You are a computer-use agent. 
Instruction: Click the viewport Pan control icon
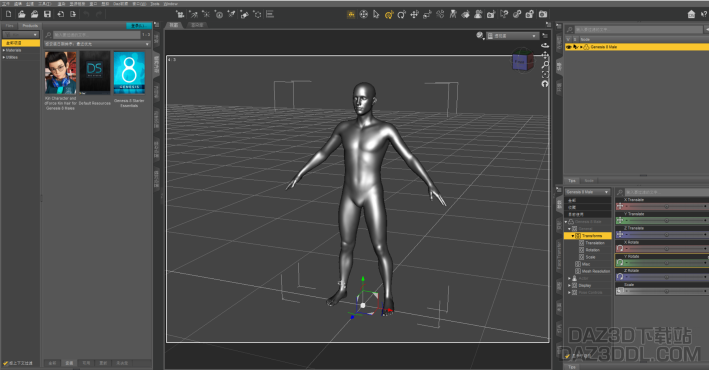pyautogui.click(x=545, y=55)
